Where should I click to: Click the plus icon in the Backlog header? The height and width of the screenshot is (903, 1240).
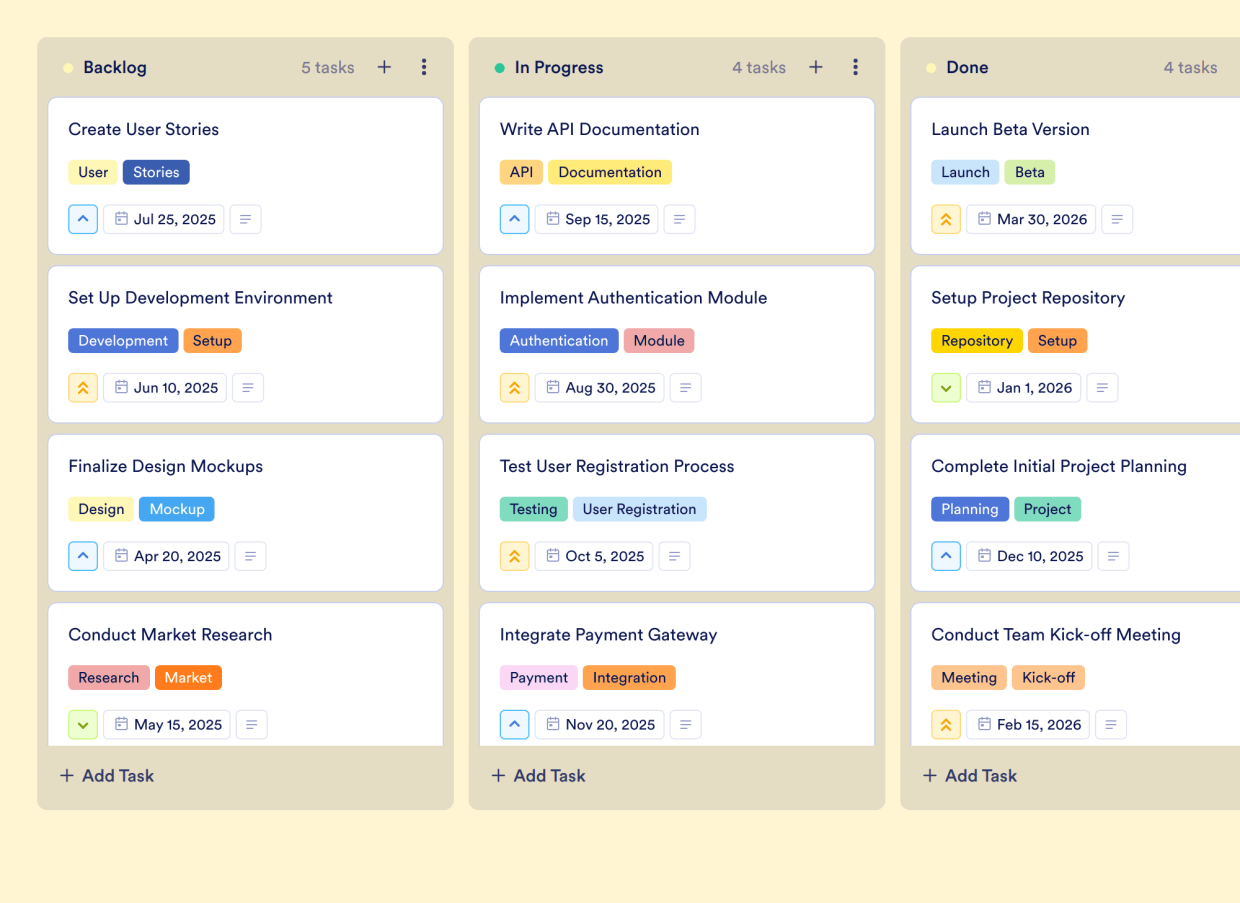(384, 67)
